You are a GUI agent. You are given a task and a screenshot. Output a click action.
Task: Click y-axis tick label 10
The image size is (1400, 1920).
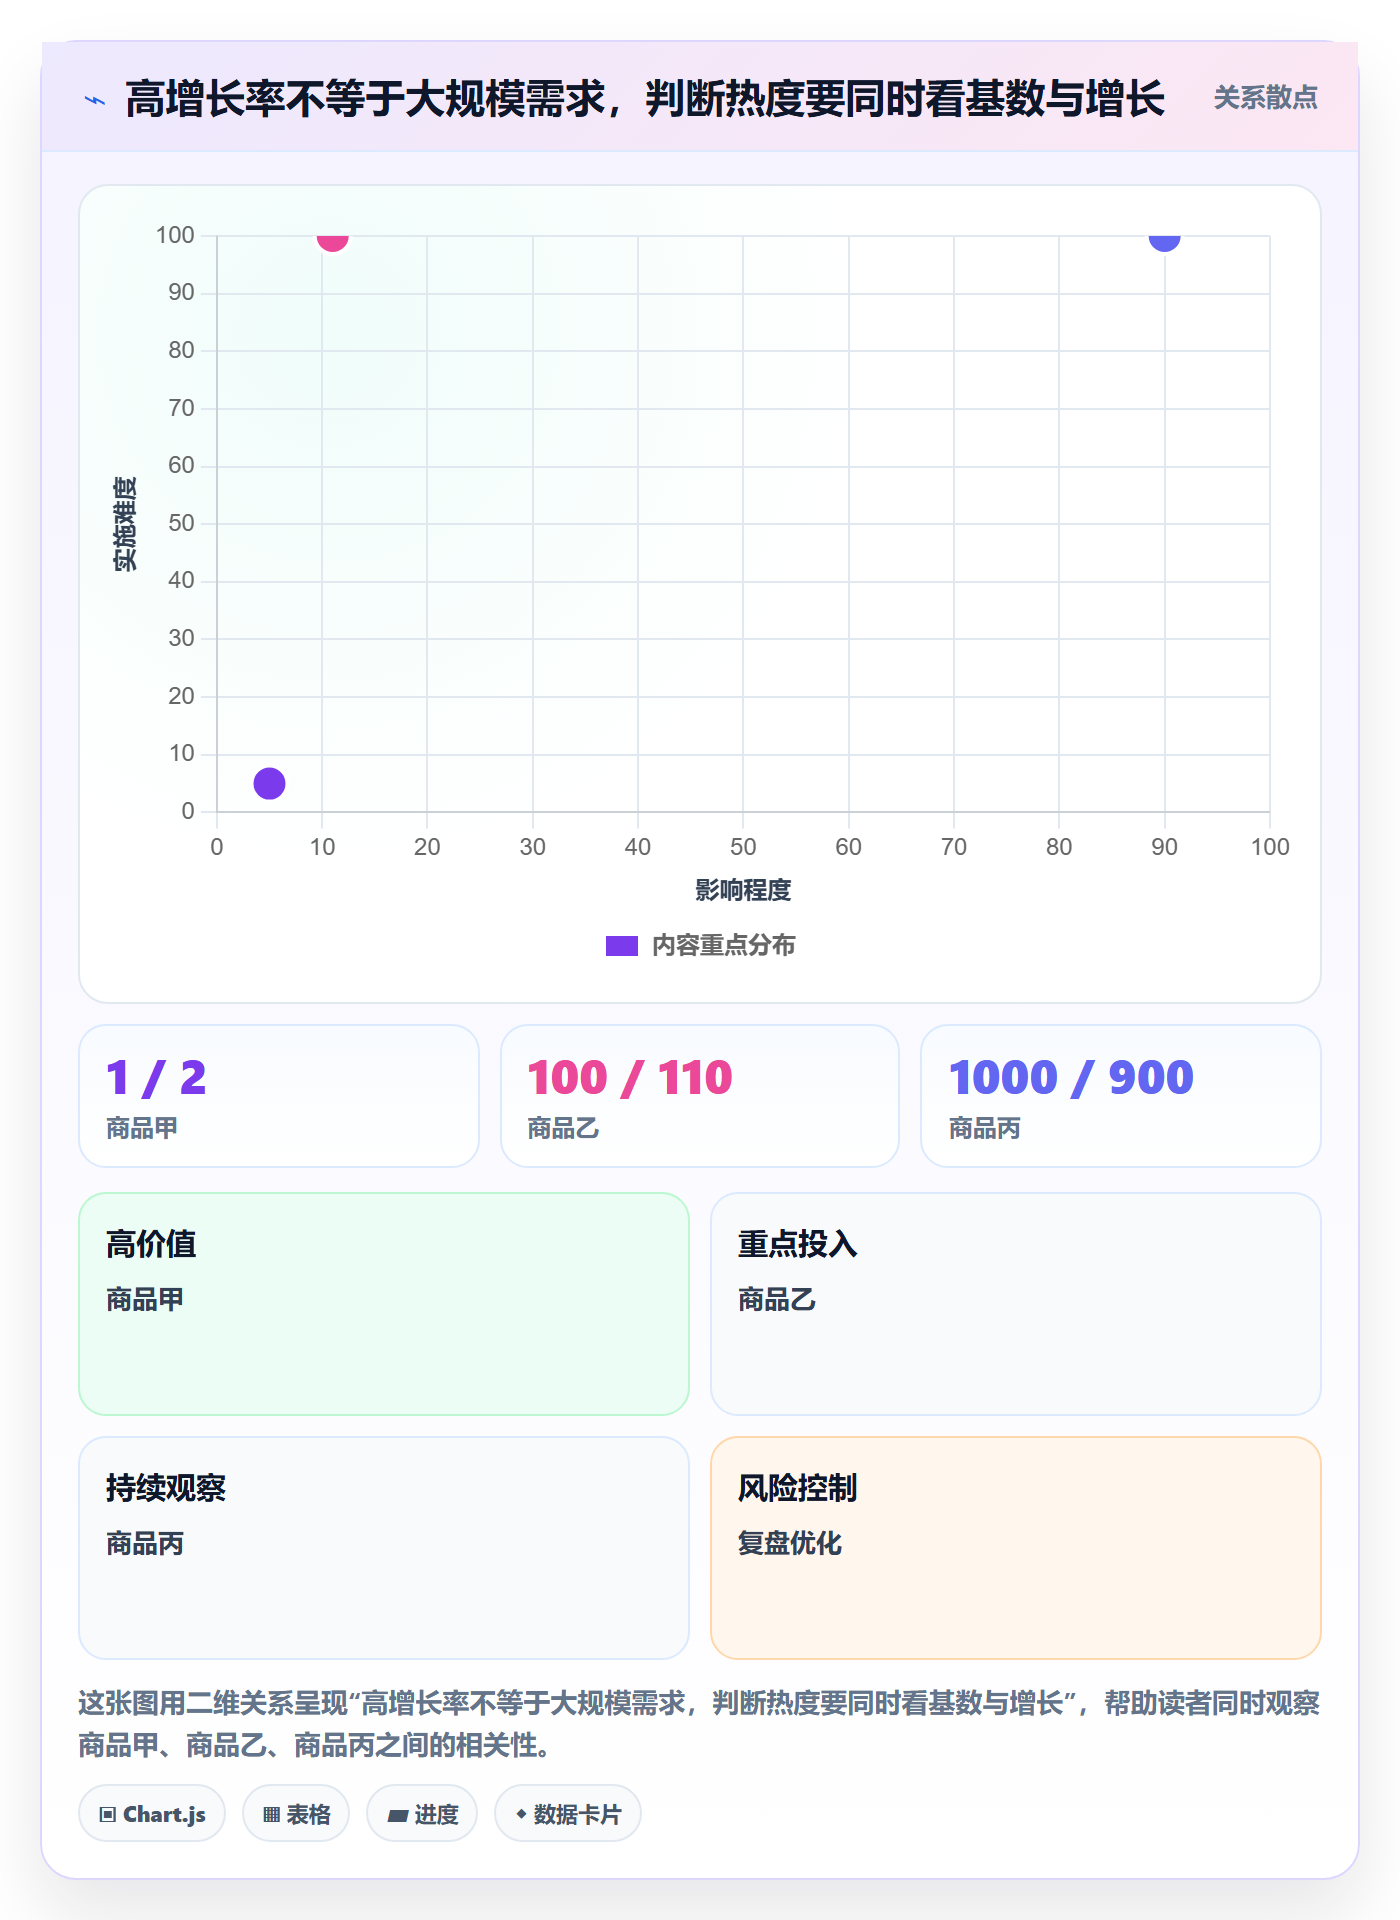(181, 753)
